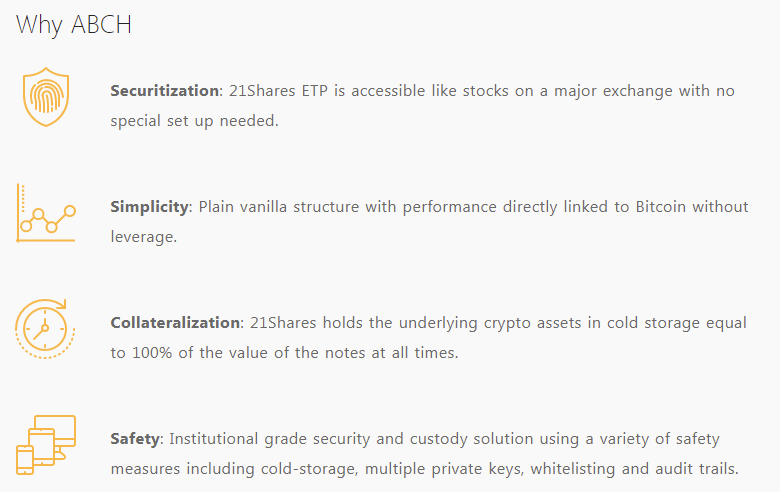780x492 pixels.
Task: Click the text 'special set up needed.'
Action: [x=195, y=121]
